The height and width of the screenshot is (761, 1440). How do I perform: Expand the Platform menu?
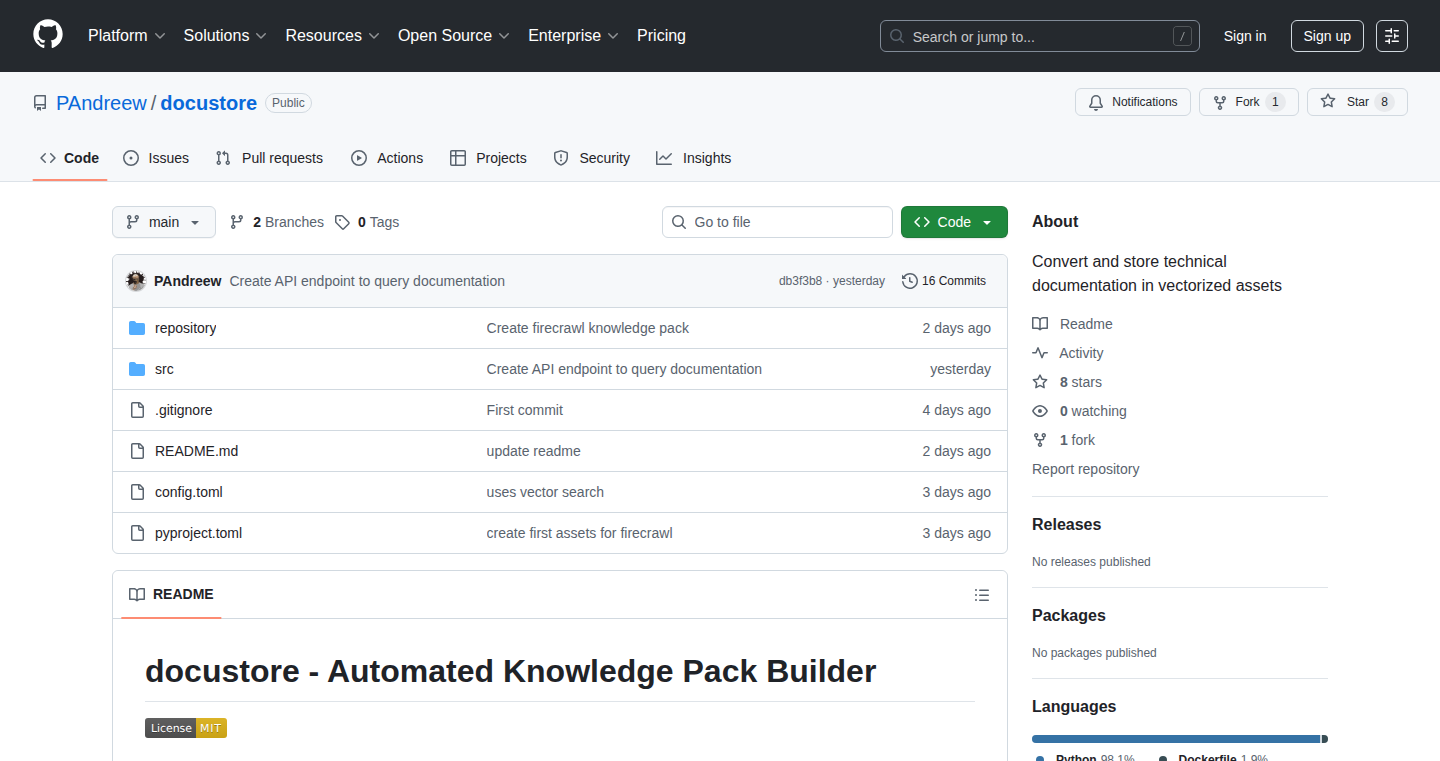pyautogui.click(x=127, y=35)
